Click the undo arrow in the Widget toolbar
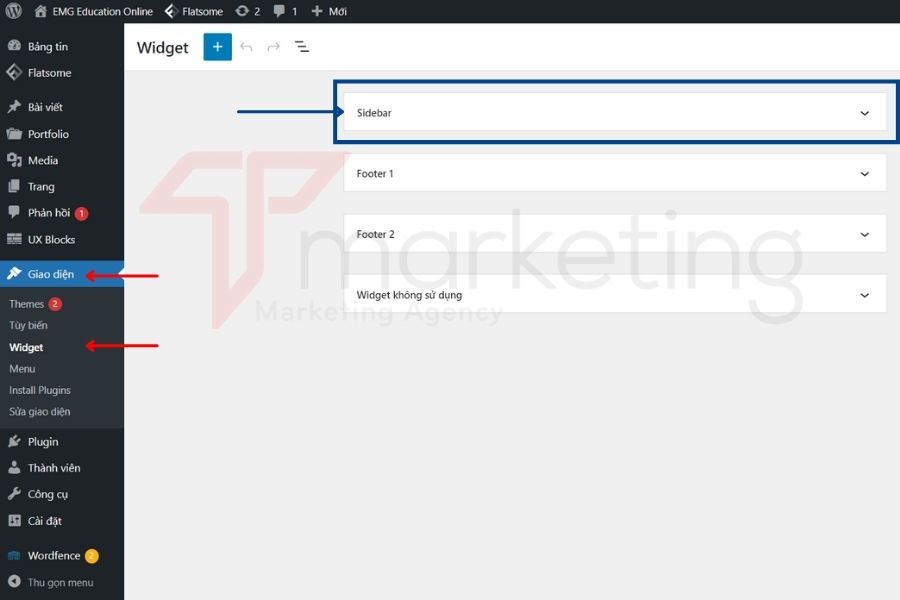 pyautogui.click(x=246, y=47)
